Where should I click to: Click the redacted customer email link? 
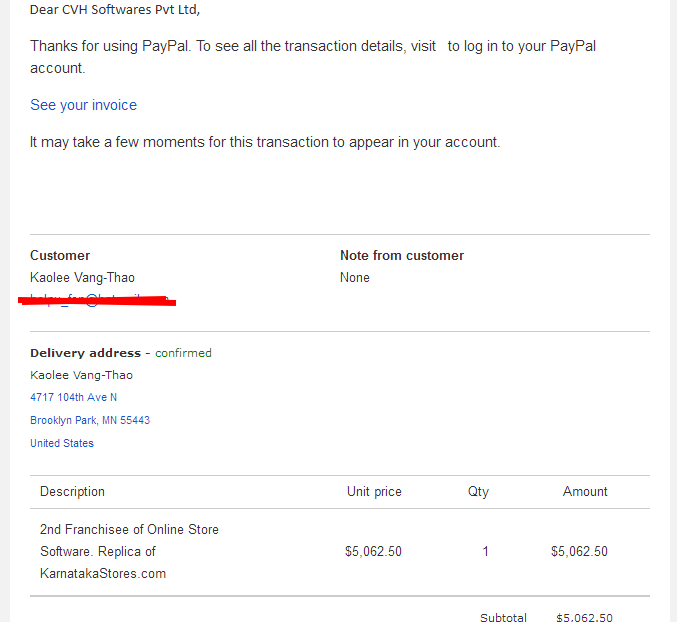pyautogui.click(x=99, y=299)
